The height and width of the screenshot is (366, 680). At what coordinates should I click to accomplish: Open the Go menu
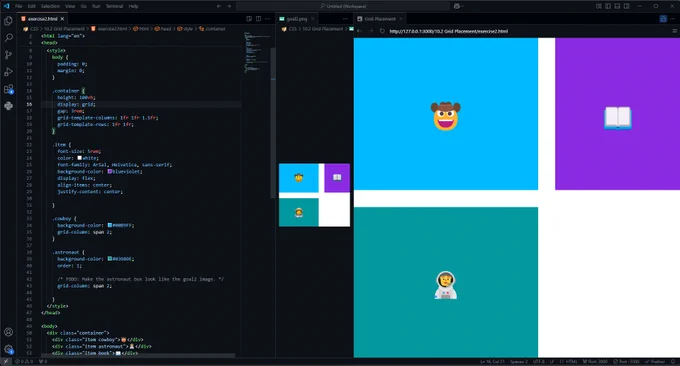click(84, 6)
